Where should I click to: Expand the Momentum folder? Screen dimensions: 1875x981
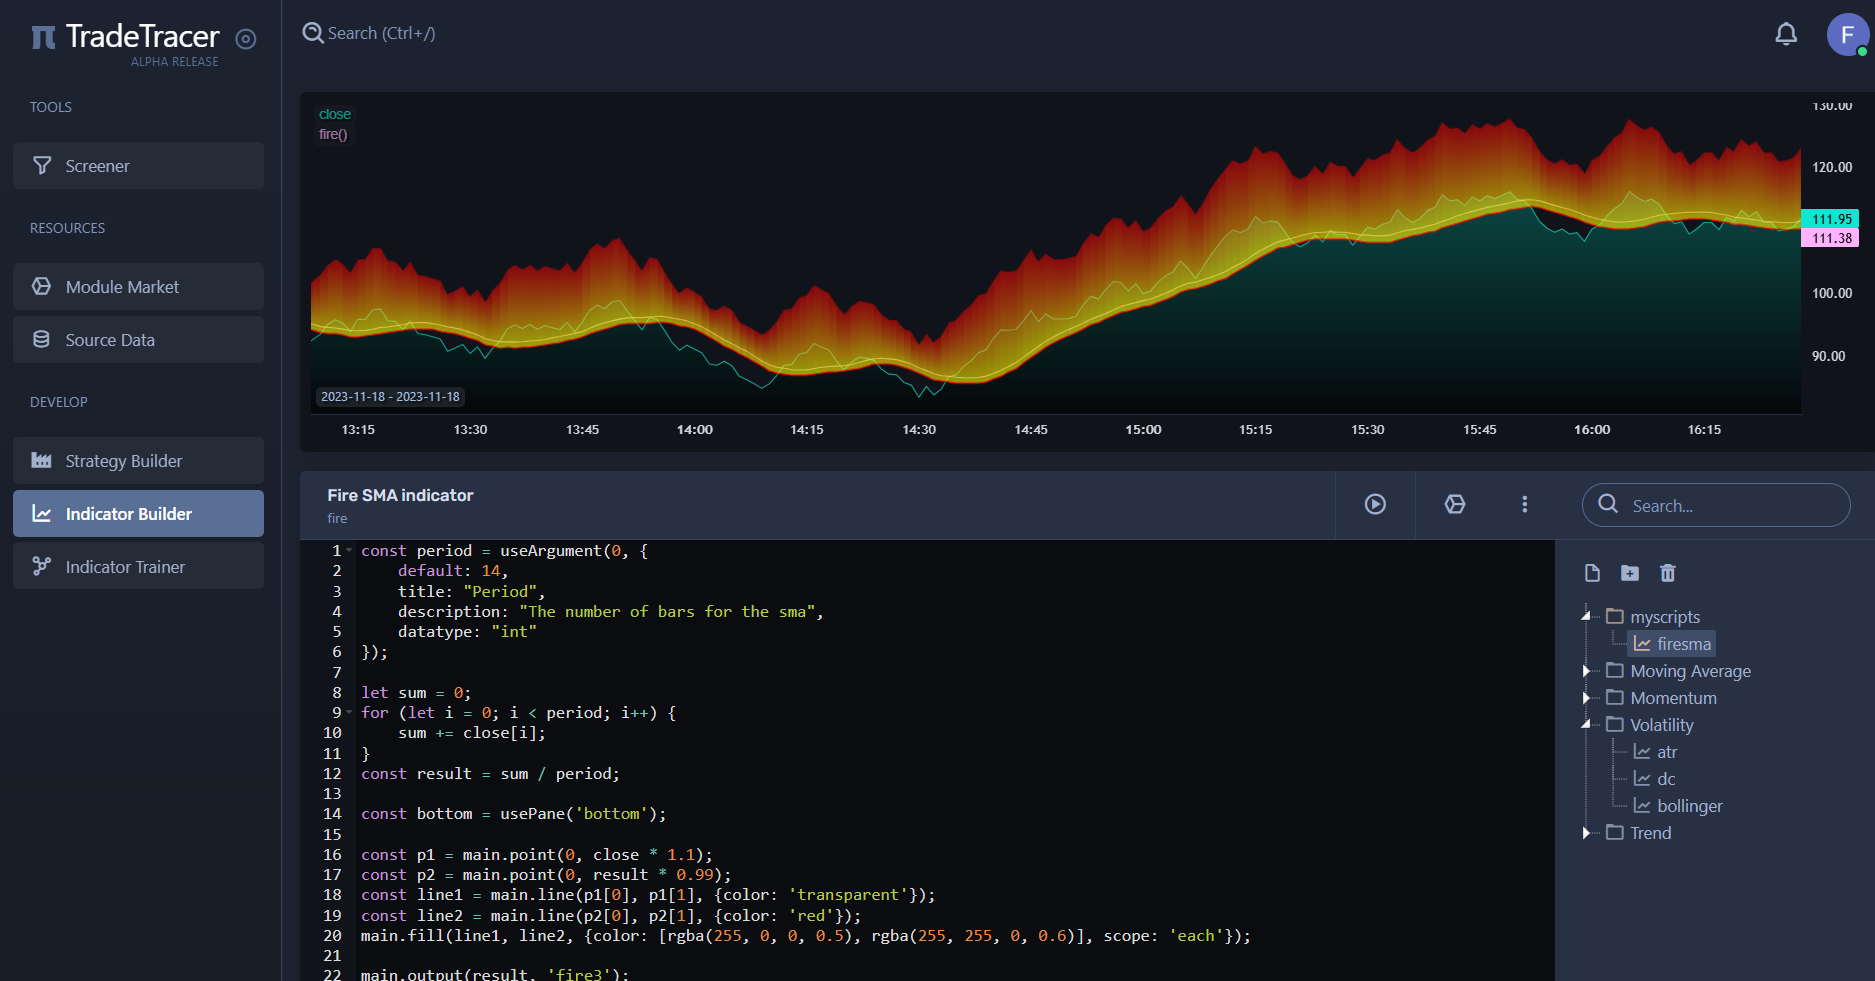[1586, 697]
